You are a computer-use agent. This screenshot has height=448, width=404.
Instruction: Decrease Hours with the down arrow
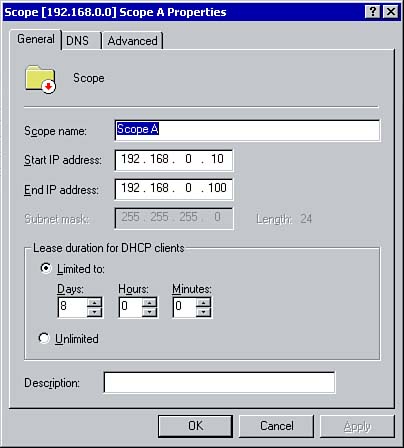(149, 312)
